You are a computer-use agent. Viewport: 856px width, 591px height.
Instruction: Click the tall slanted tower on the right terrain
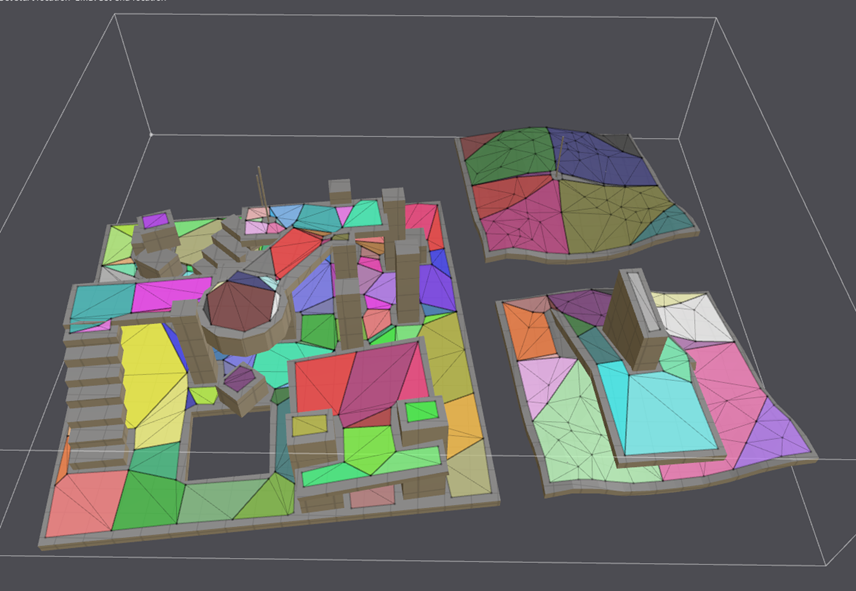(x=632, y=317)
